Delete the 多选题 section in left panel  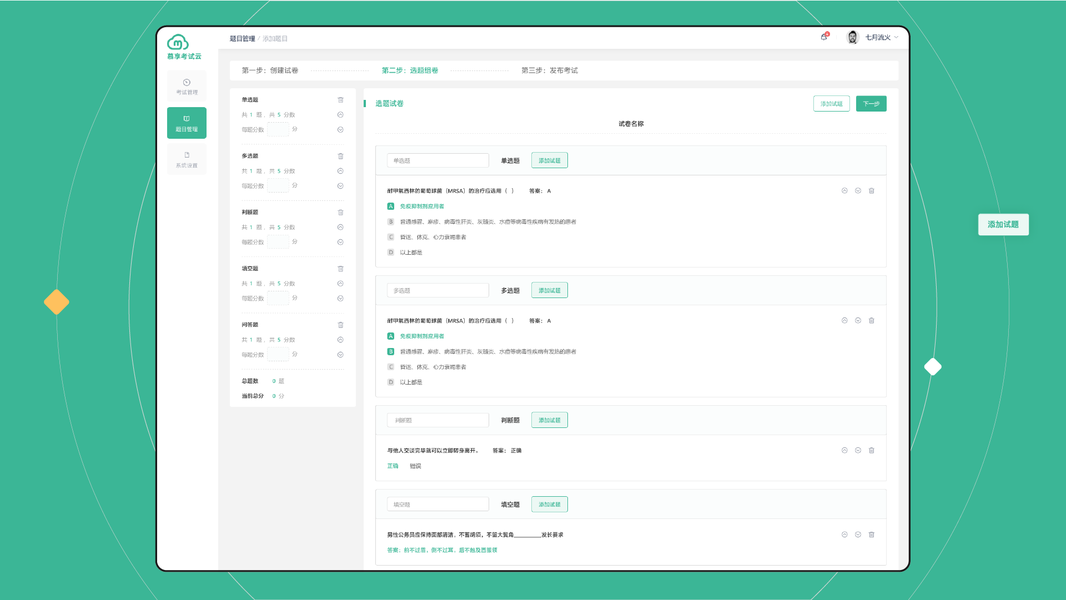point(341,156)
